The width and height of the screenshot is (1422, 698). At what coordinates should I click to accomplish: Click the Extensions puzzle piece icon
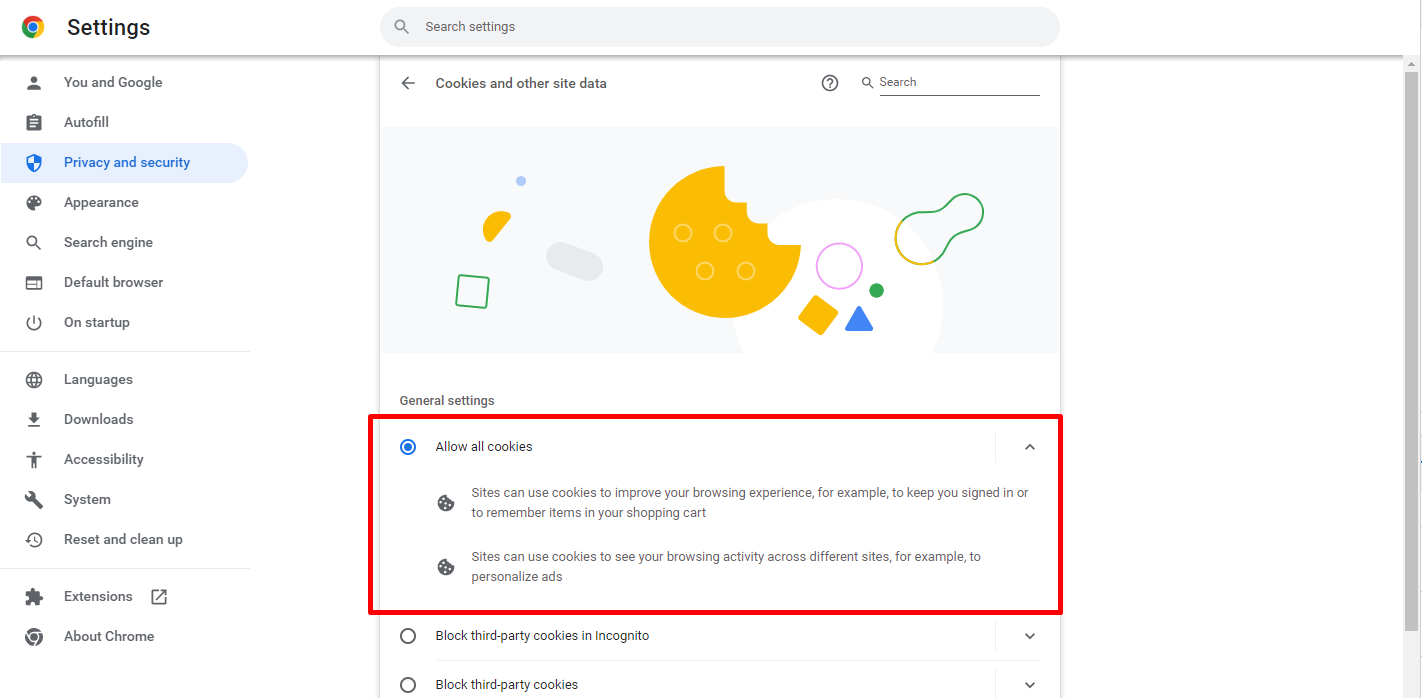34,596
